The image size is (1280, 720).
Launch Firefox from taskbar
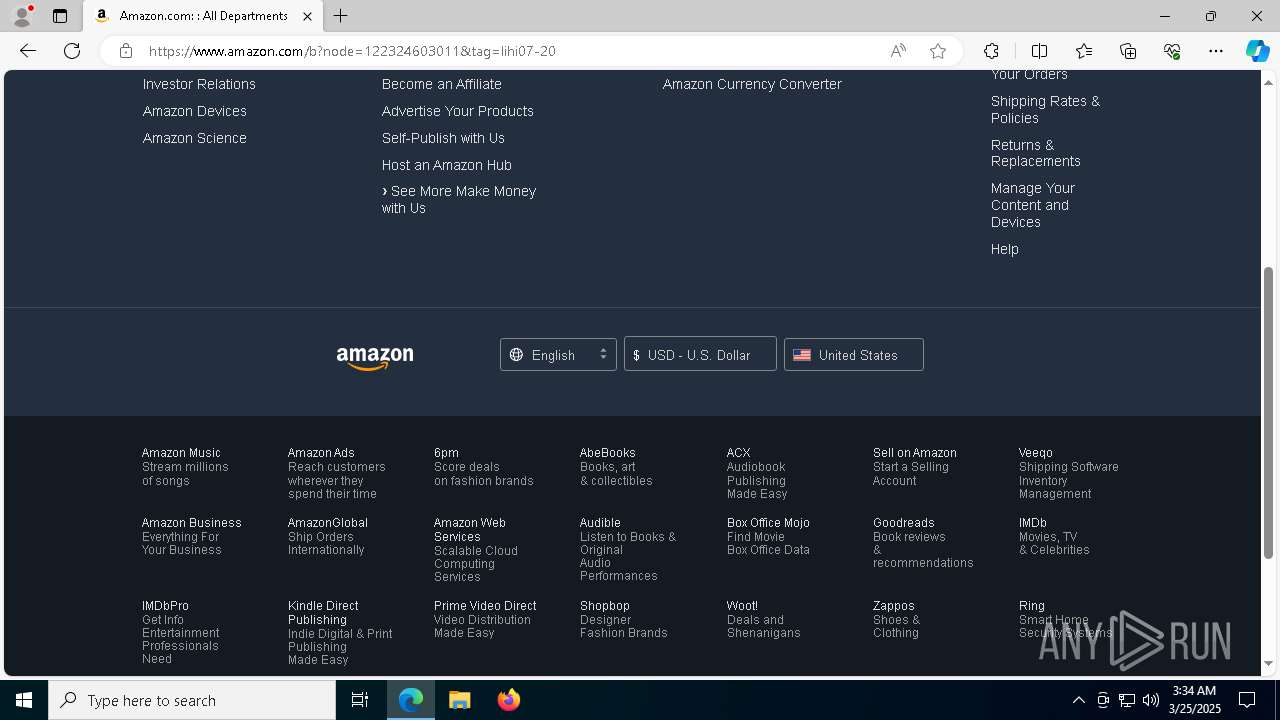[x=508, y=700]
